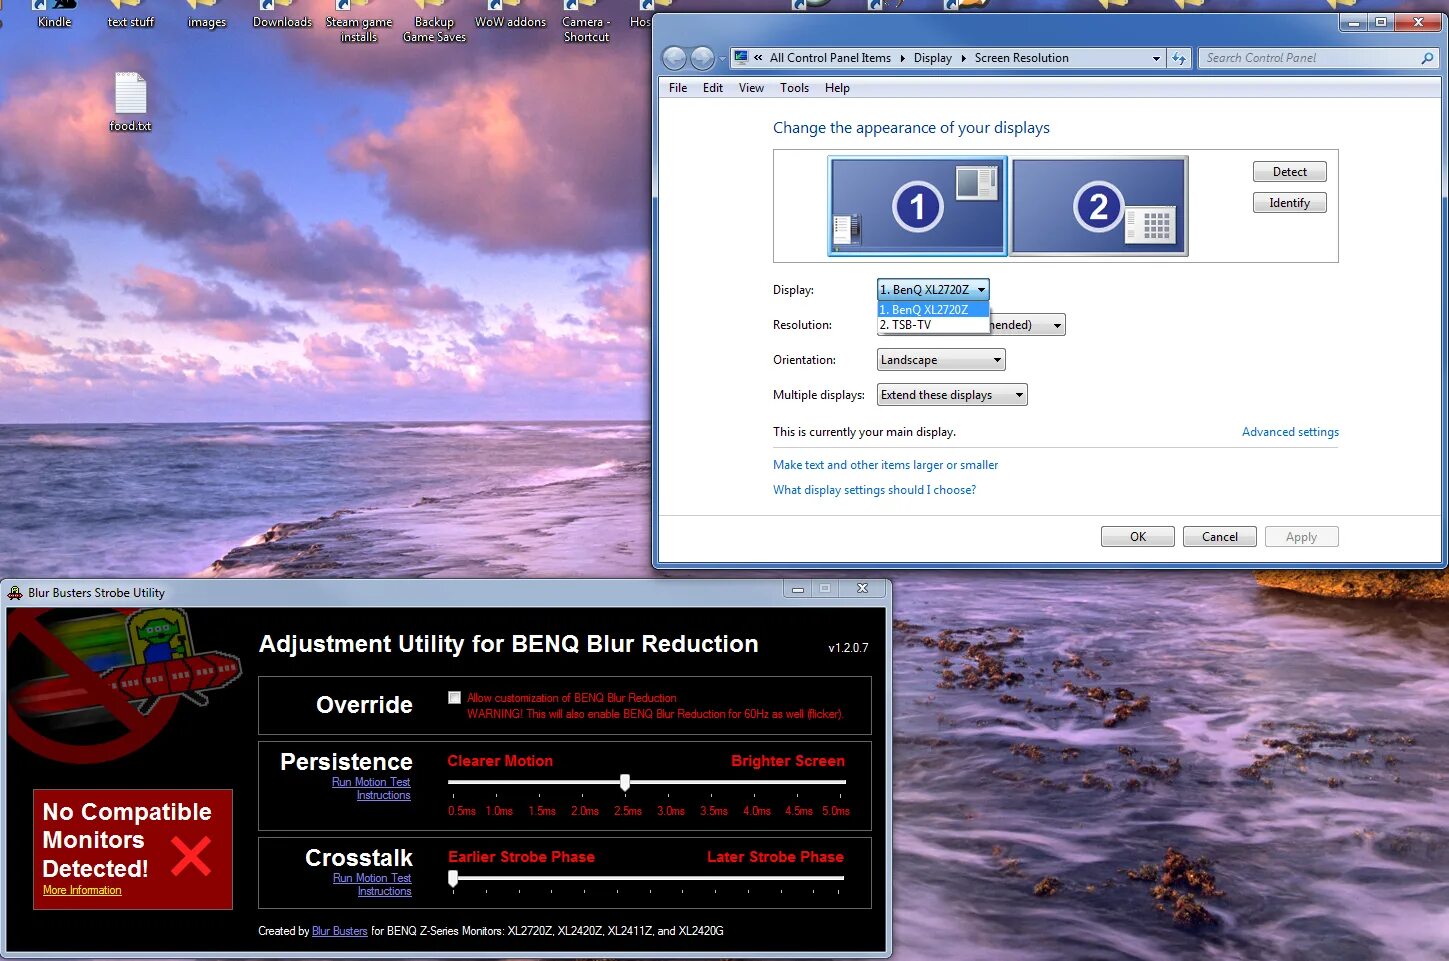Open the Help menu
Image resolution: width=1449 pixels, height=961 pixels.
click(x=837, y=88)
